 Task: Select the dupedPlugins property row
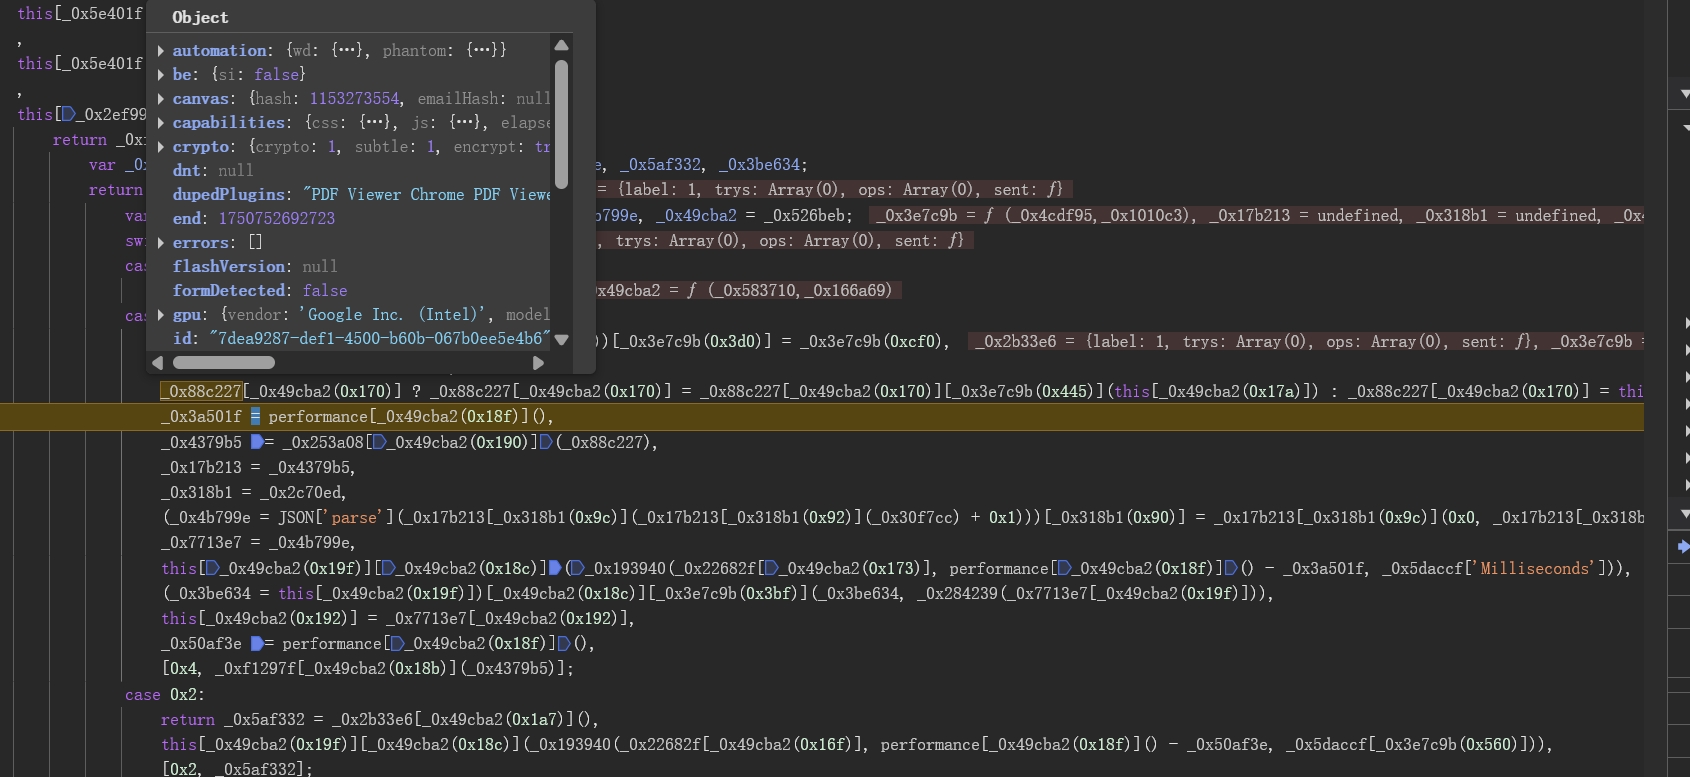361,194
